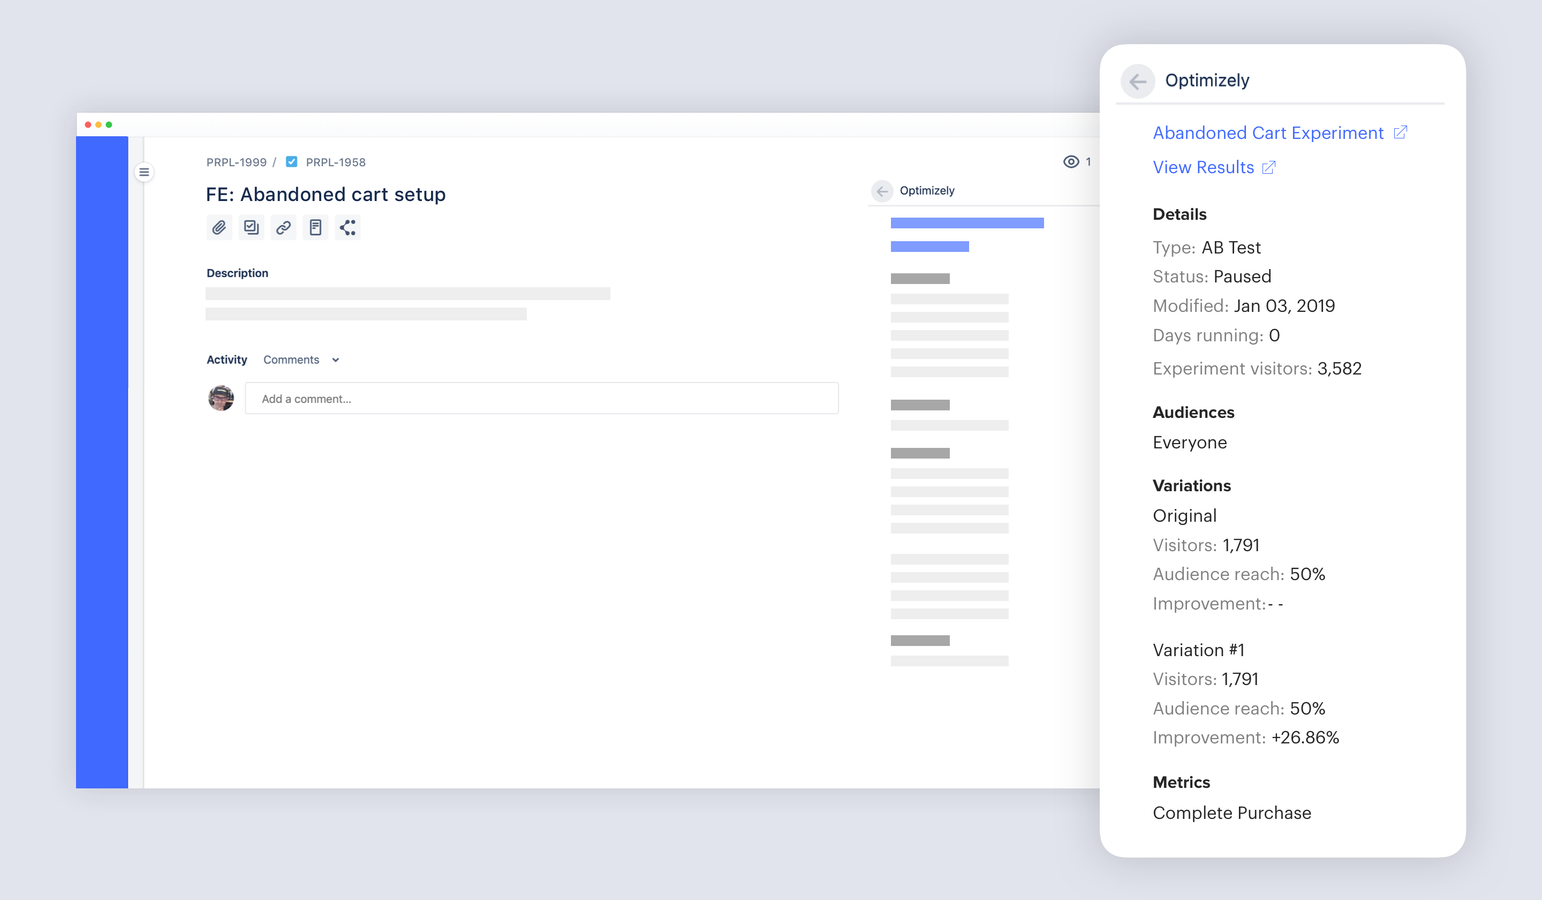Open the Comments activity dropdown
Image resolution: width=1542 pixels, height=900 pixels.
(x=301, y=360)
